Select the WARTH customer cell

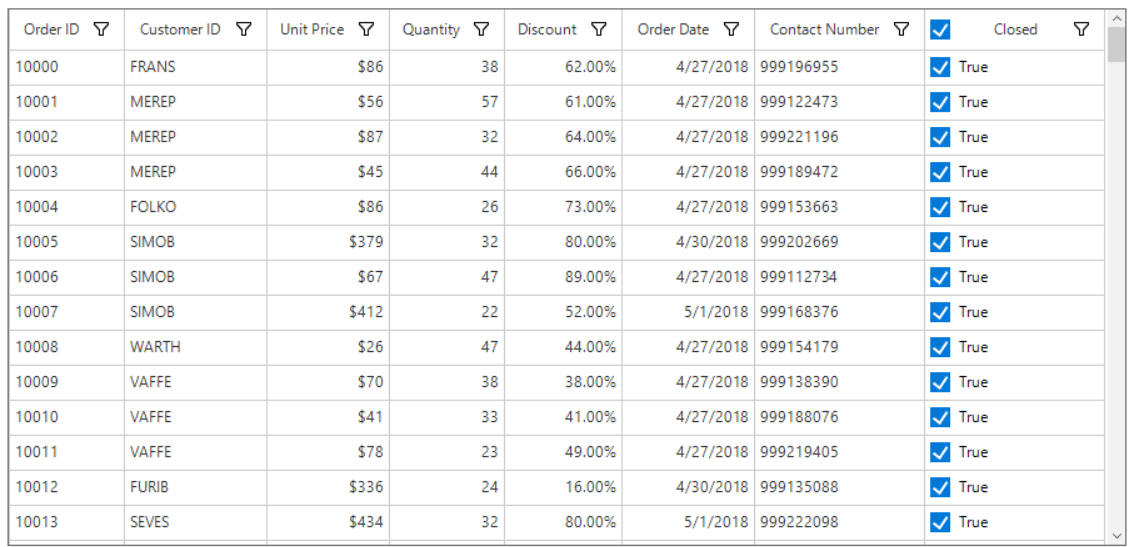click(195, 347)
